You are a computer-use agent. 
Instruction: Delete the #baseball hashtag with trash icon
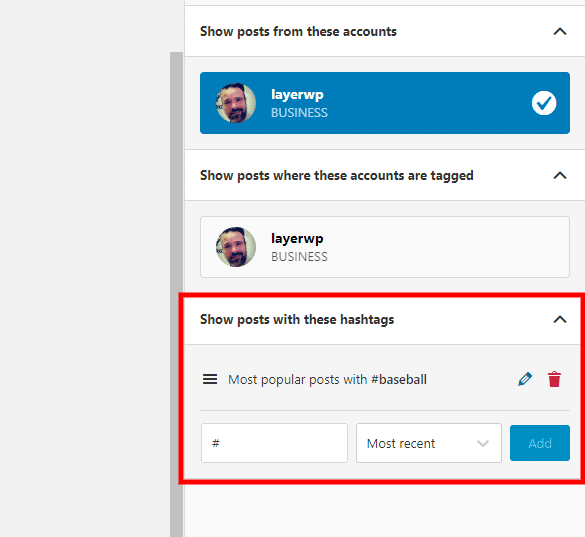[554, 379]
